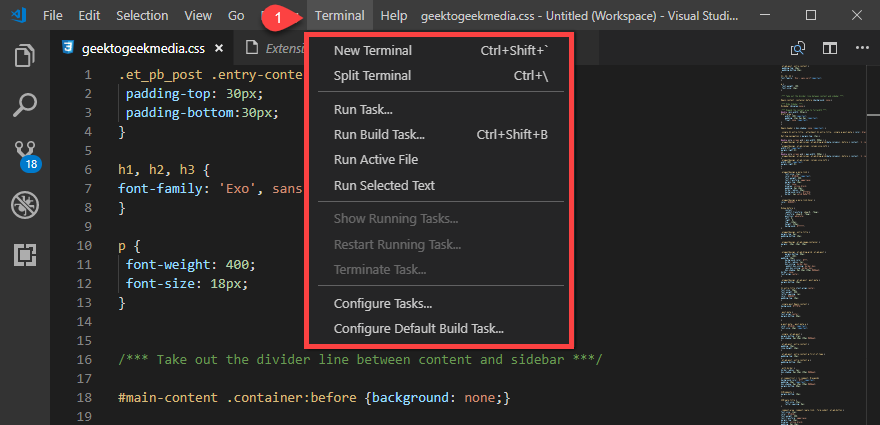Open the View menu
880x425 pixels.
tap(198, 16)
